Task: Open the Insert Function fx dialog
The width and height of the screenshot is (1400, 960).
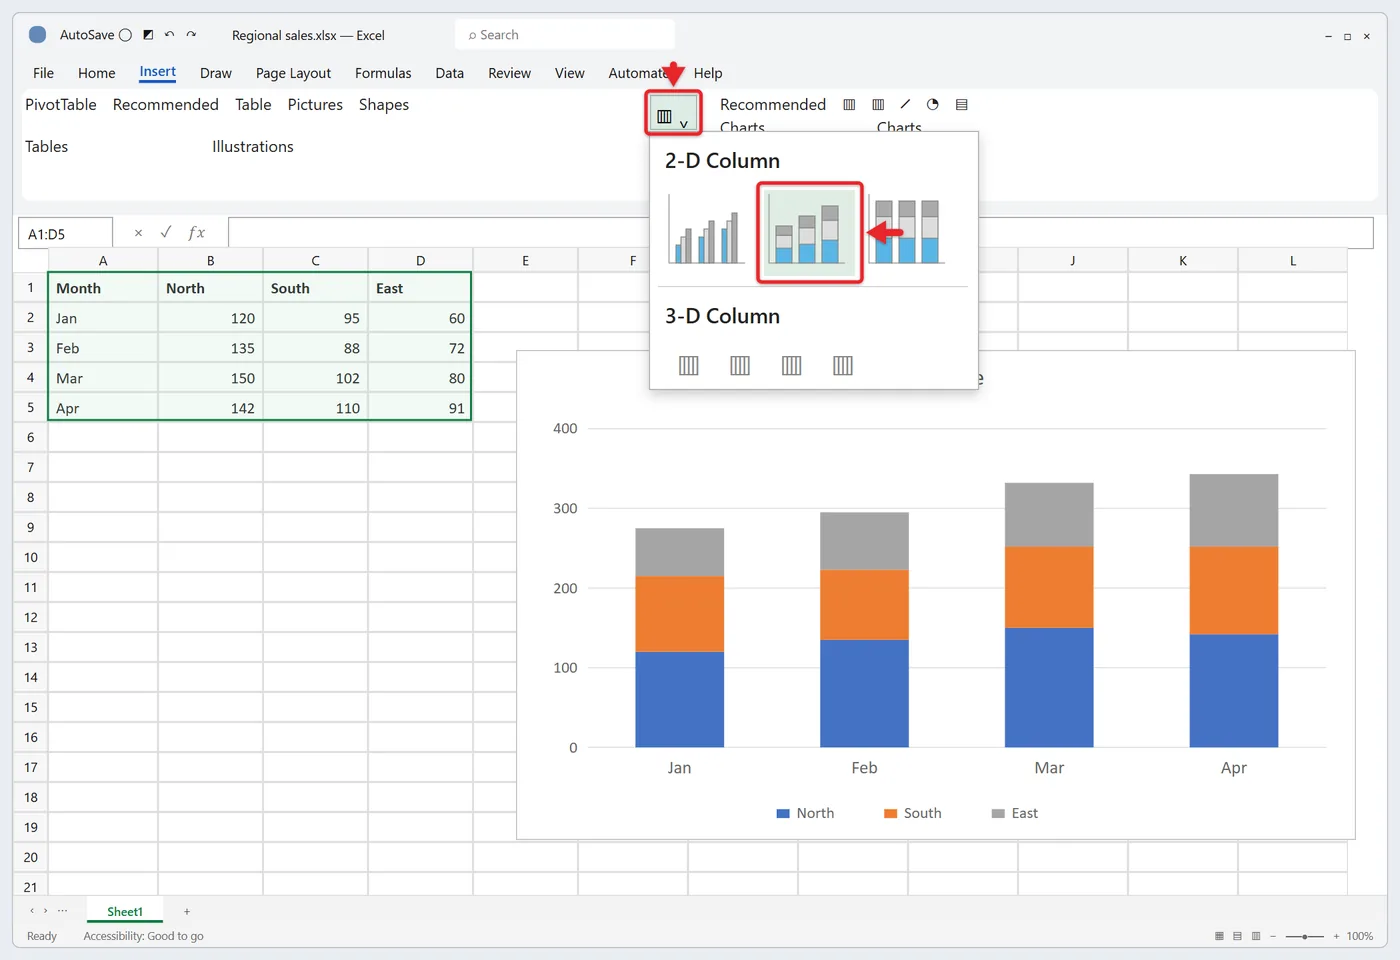Action: coord(197,233)
